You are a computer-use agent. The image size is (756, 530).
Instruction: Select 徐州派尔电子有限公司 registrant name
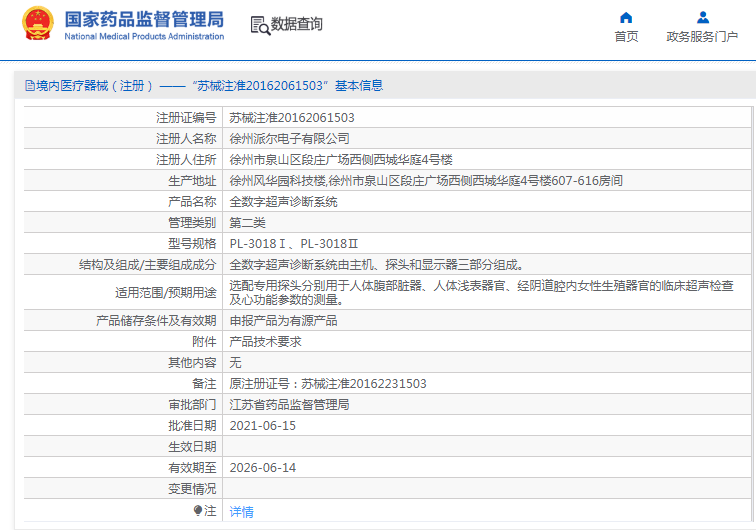coord(289,139)
